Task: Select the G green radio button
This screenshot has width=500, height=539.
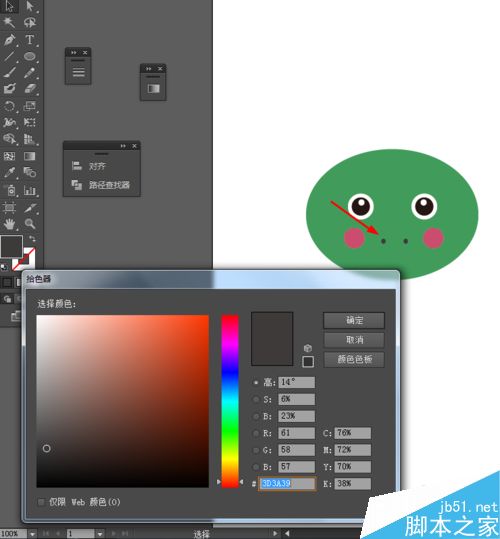Action: [256, 450]
